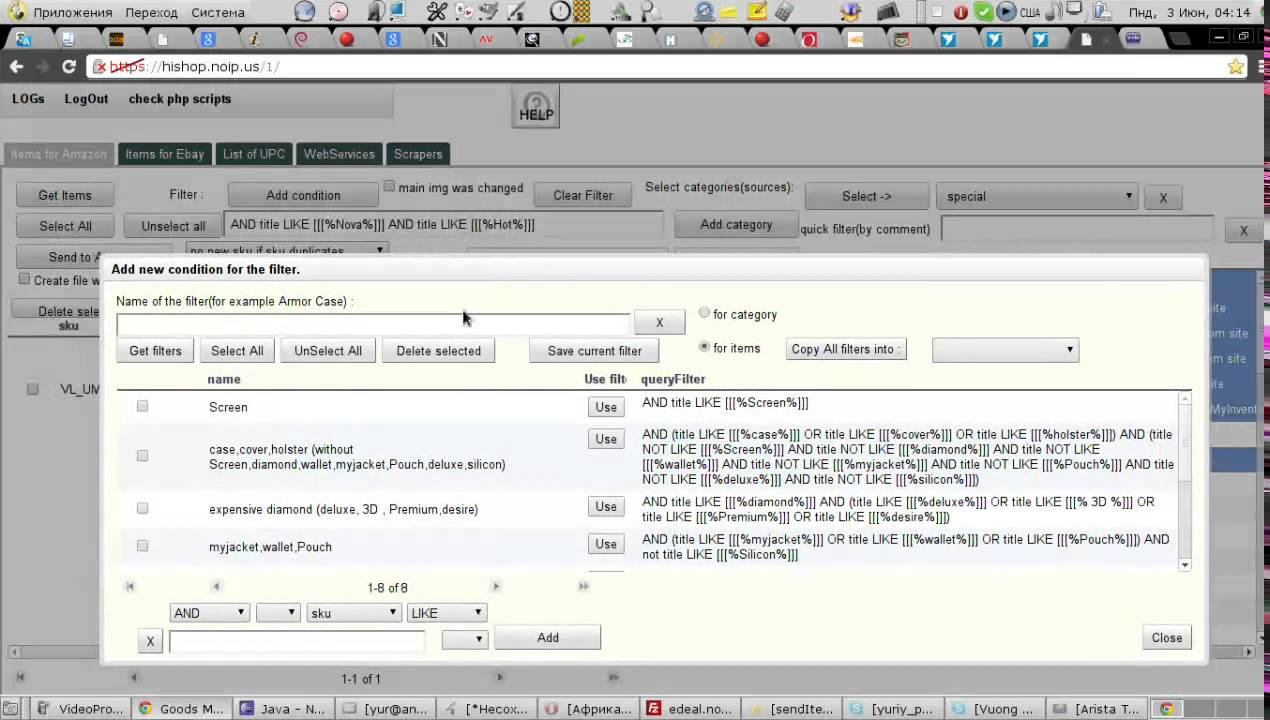Click Save current filter button
Viewport: 1270px width, 720px height.
coord(595,351)
